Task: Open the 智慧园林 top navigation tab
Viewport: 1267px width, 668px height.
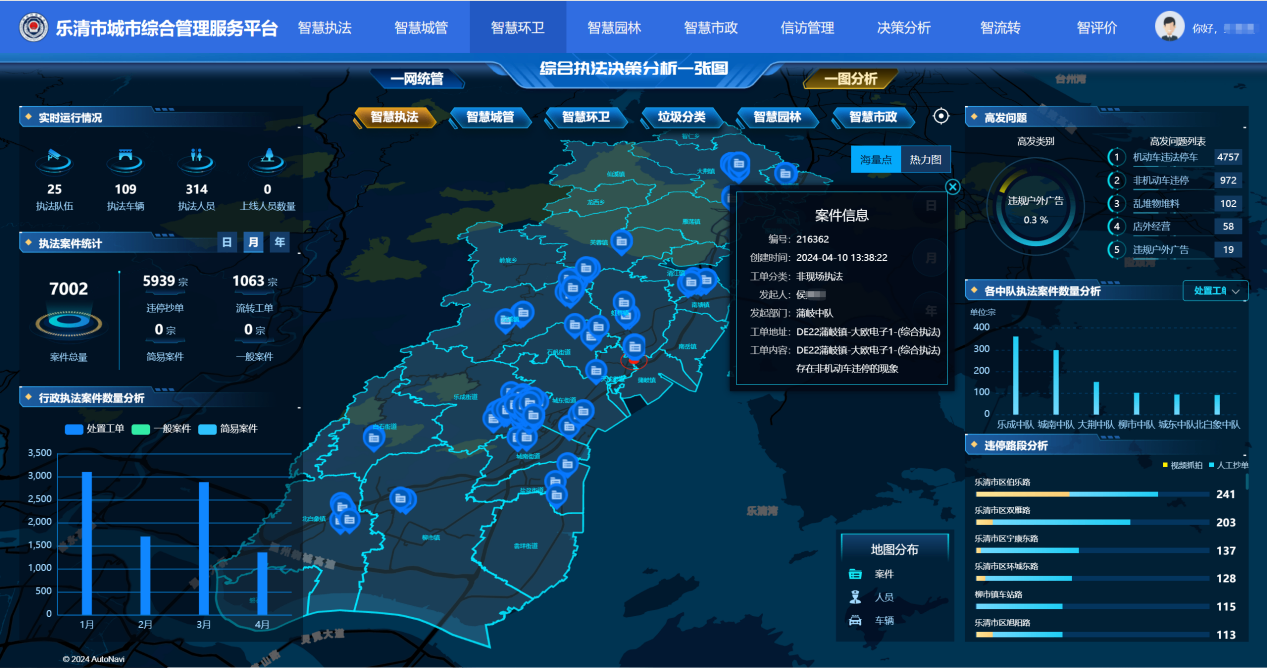Action: tap(614, 27)
